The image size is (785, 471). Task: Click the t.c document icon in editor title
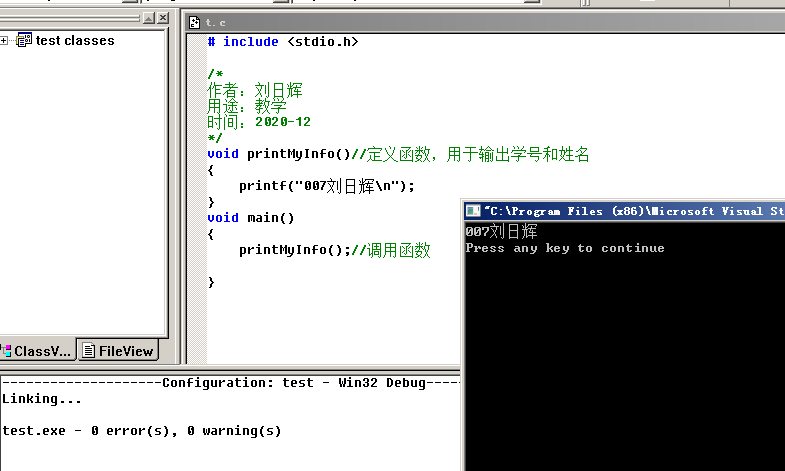(194, 23)
